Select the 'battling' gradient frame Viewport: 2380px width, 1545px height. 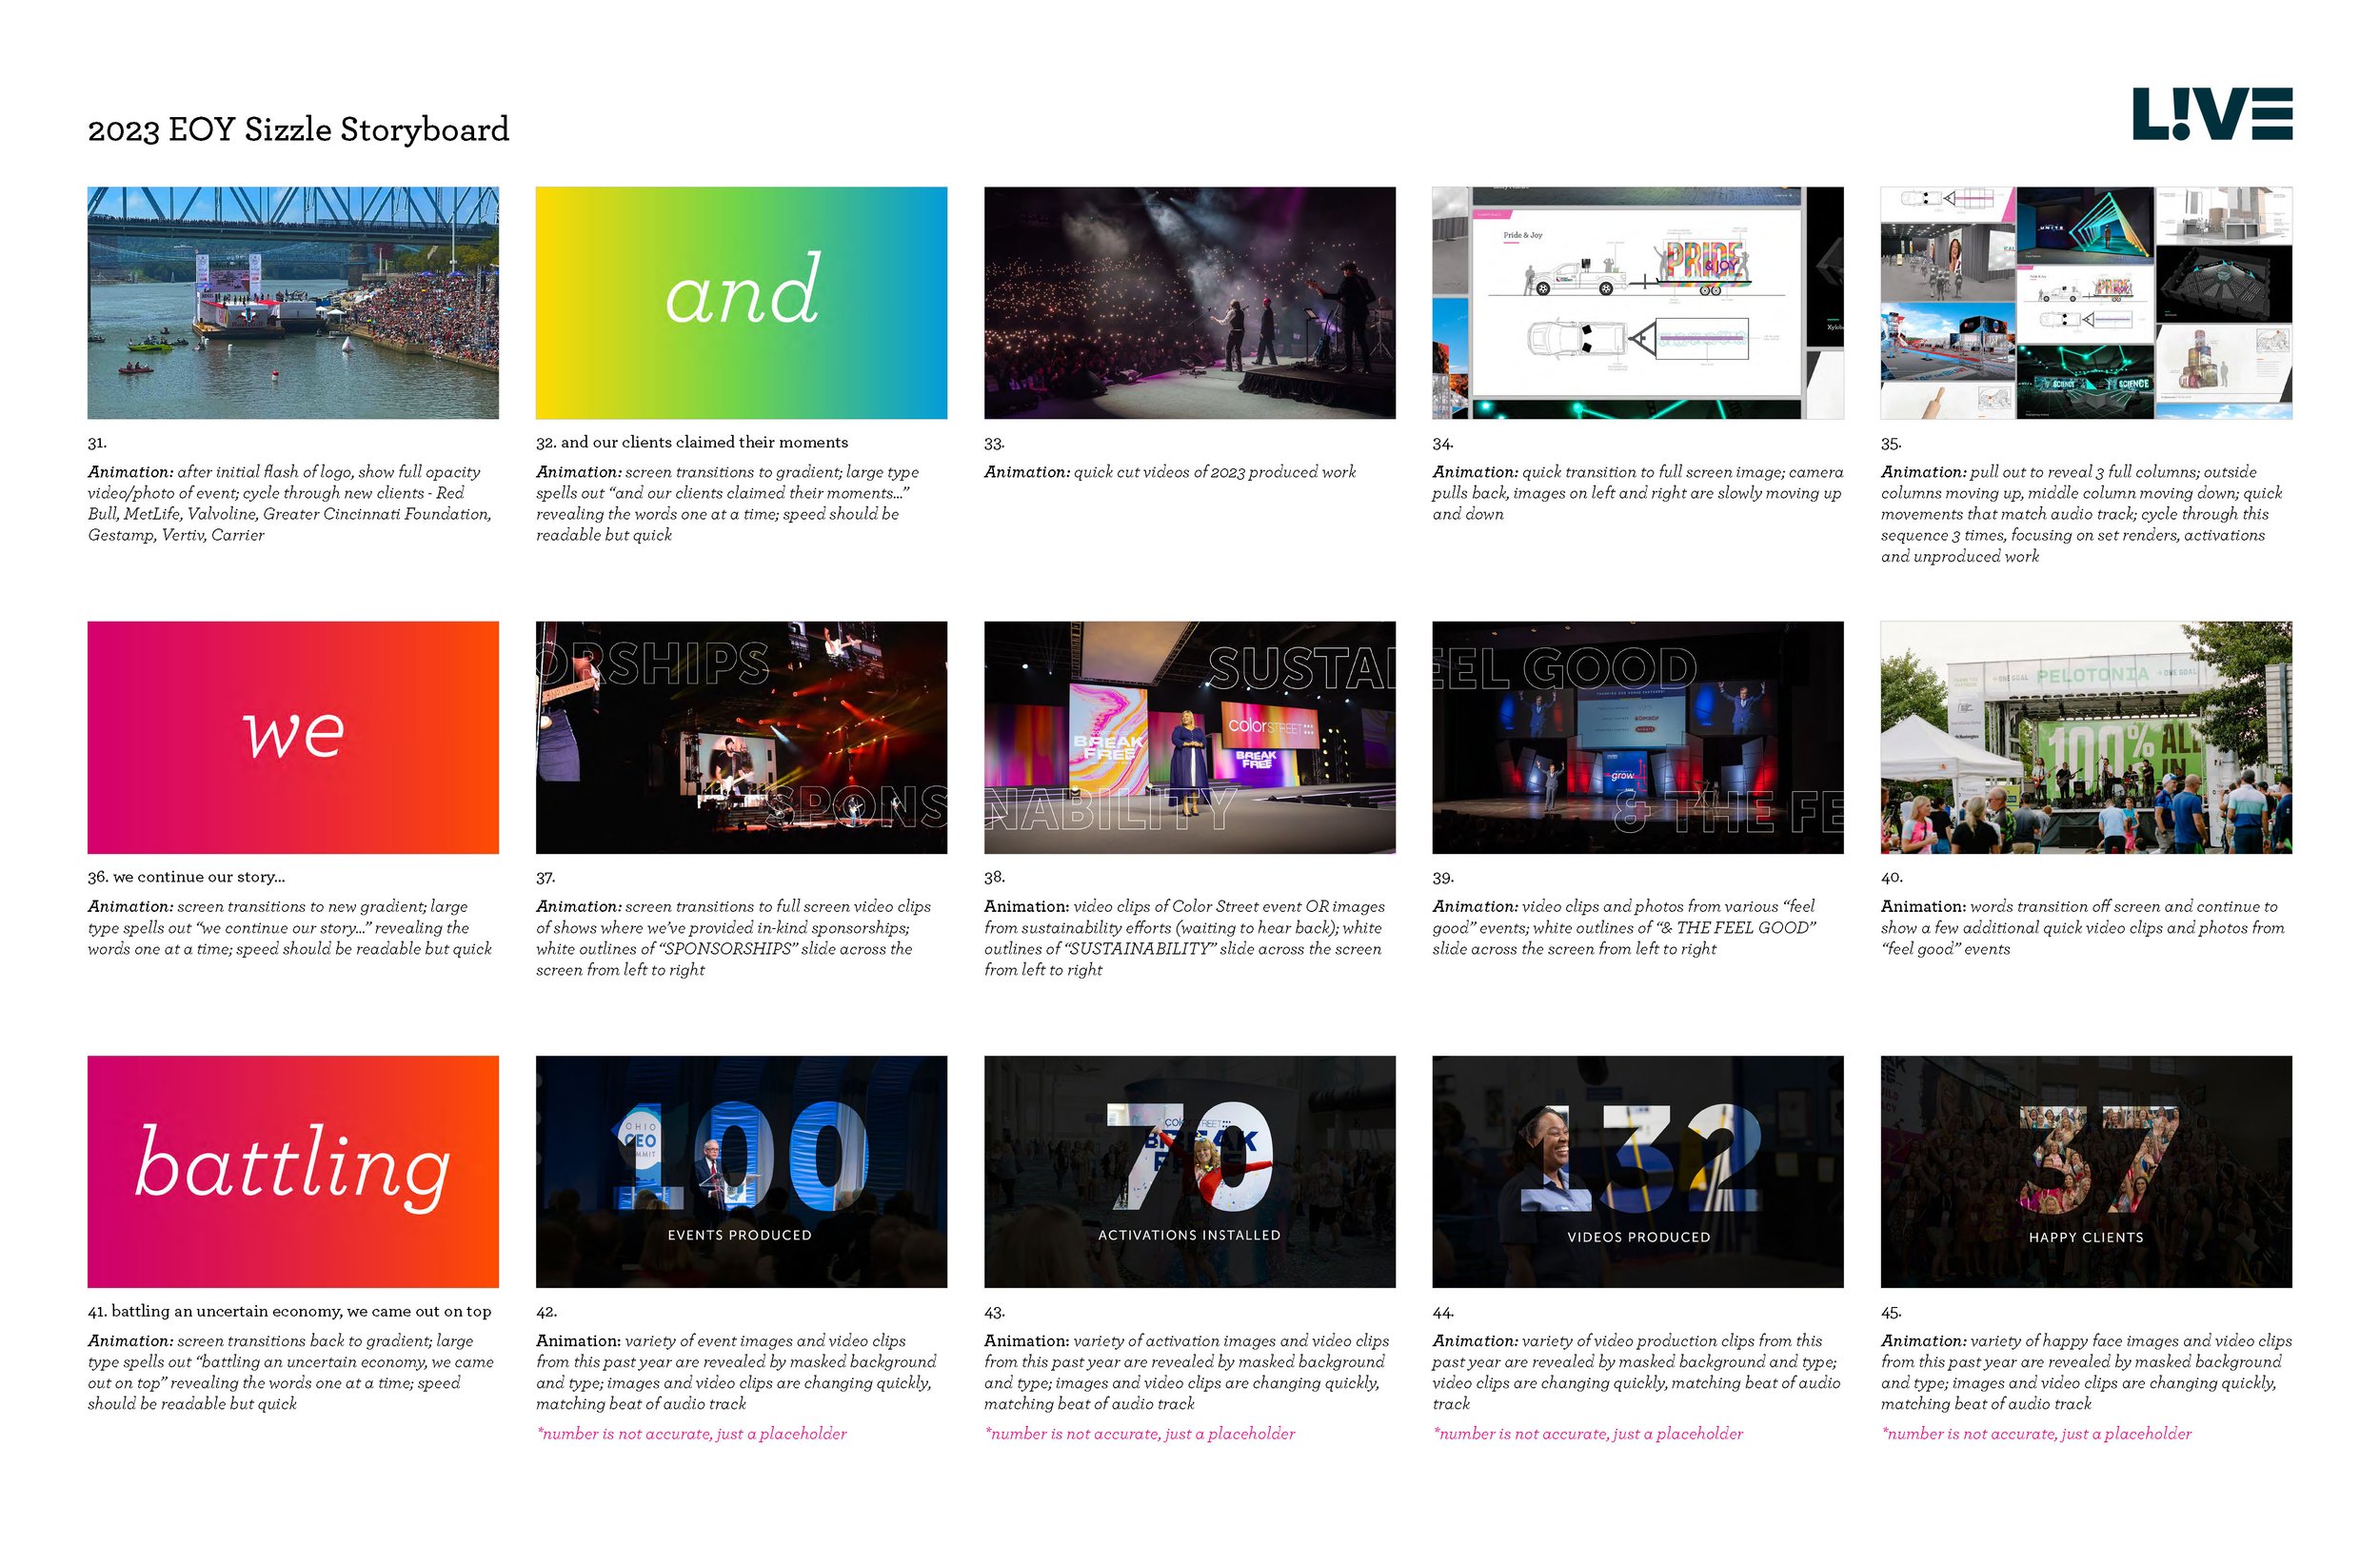(292, 1171)
